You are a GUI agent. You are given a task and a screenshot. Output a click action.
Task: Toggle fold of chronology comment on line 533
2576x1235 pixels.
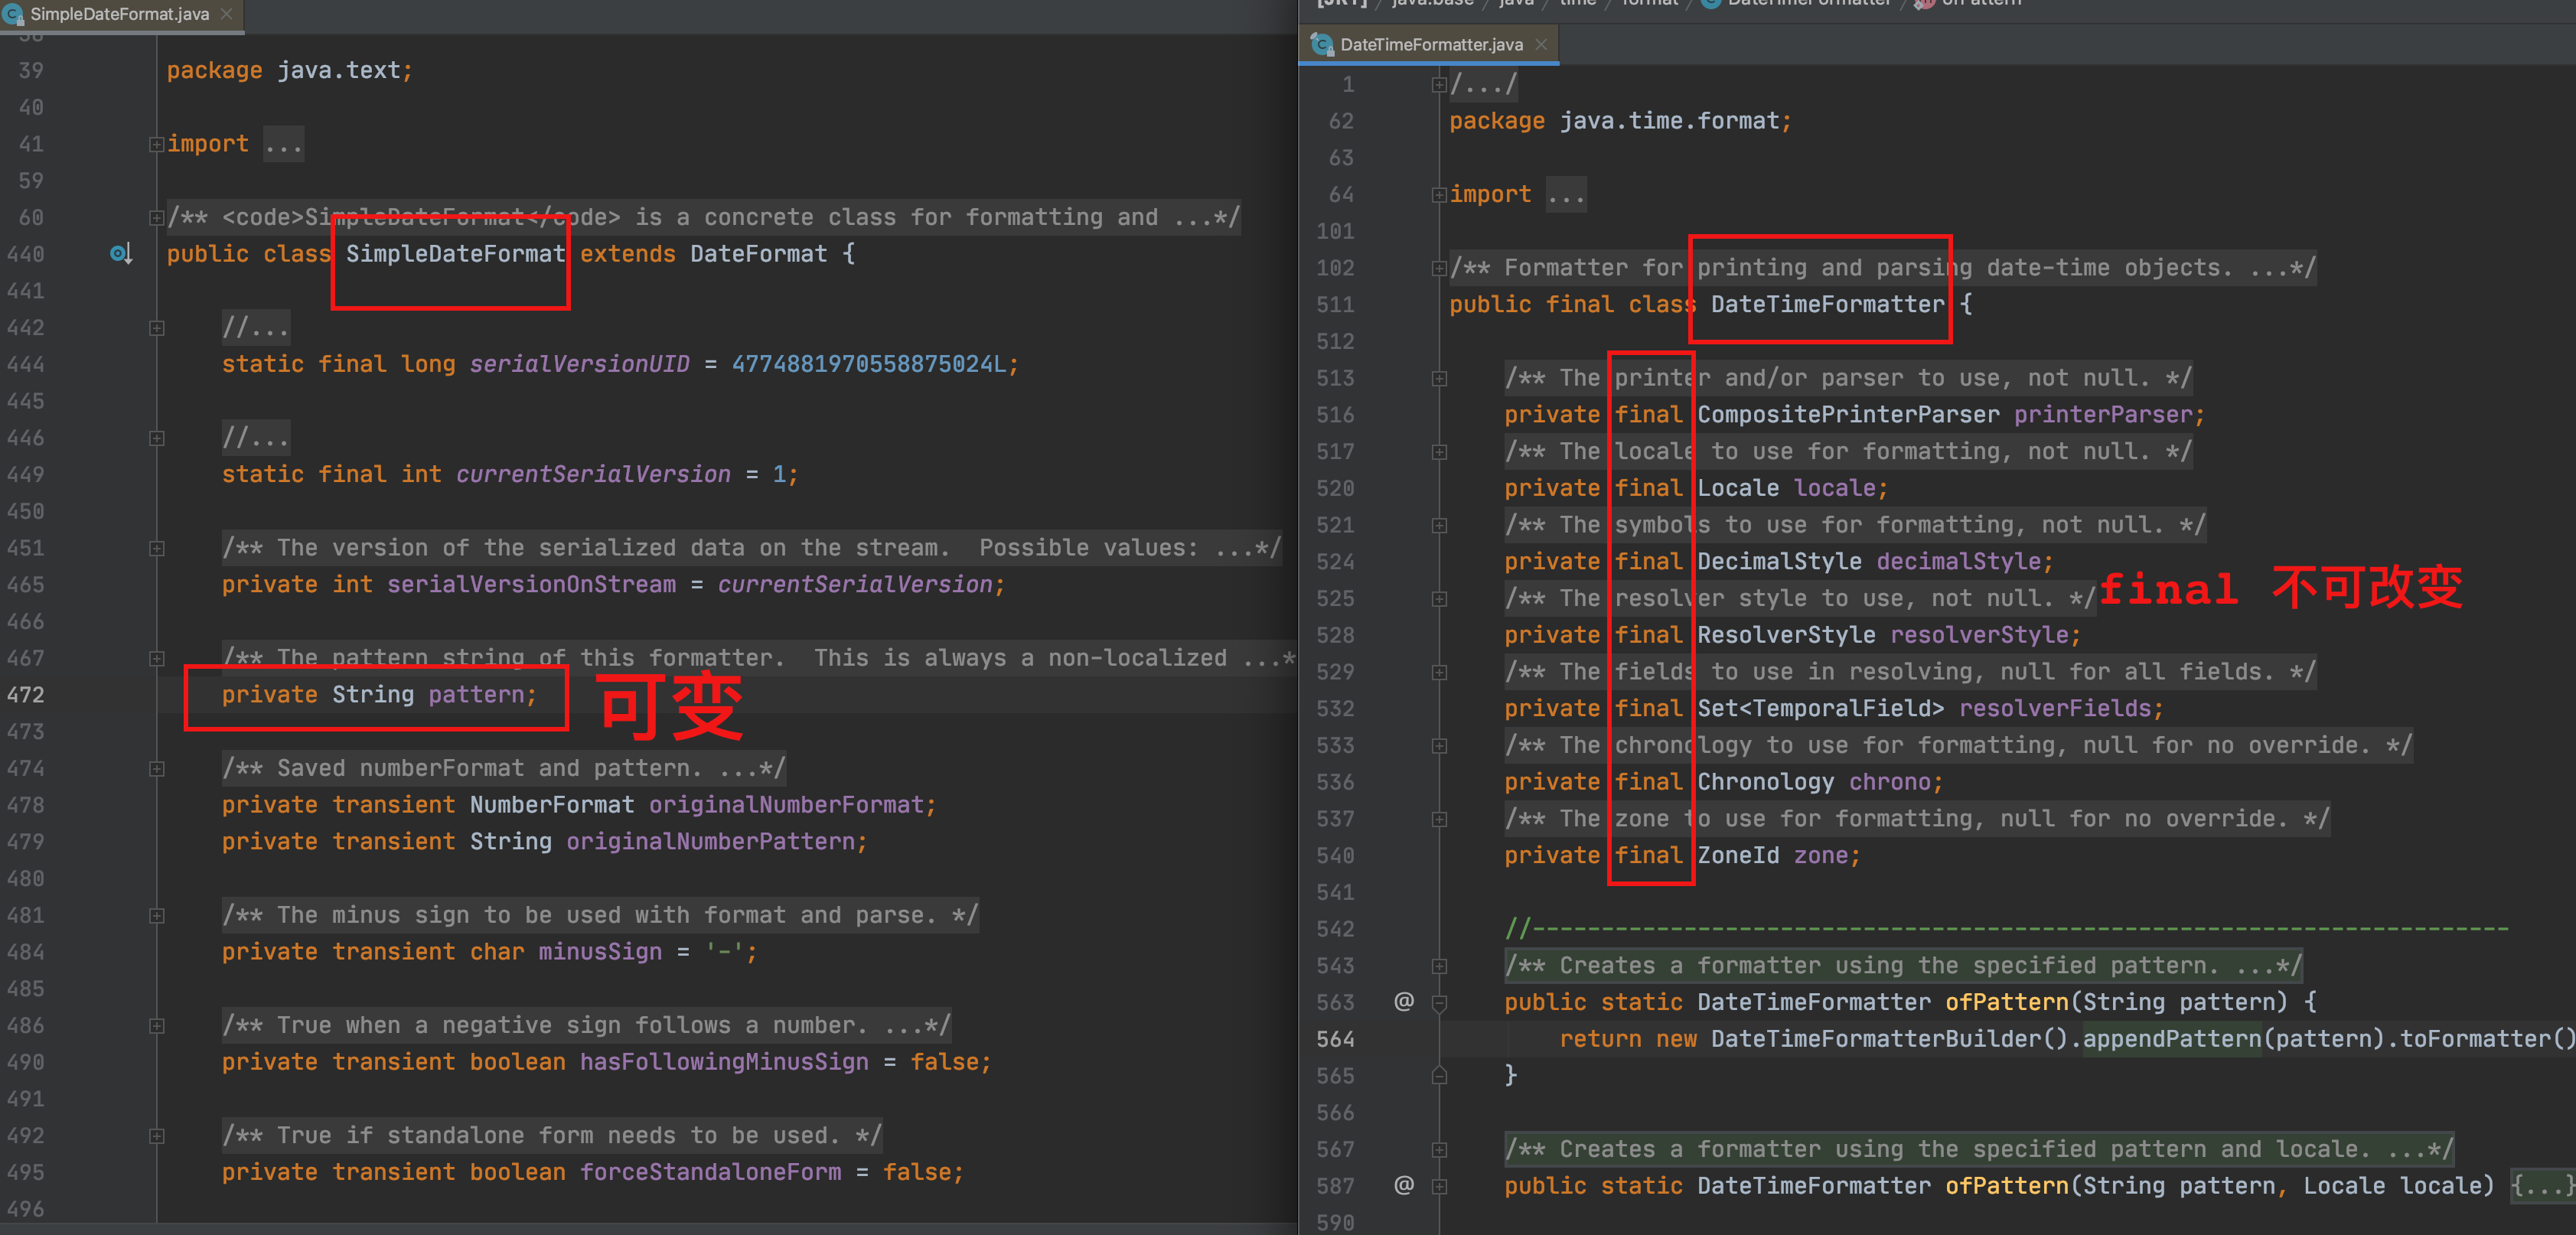click(1439, 745)
